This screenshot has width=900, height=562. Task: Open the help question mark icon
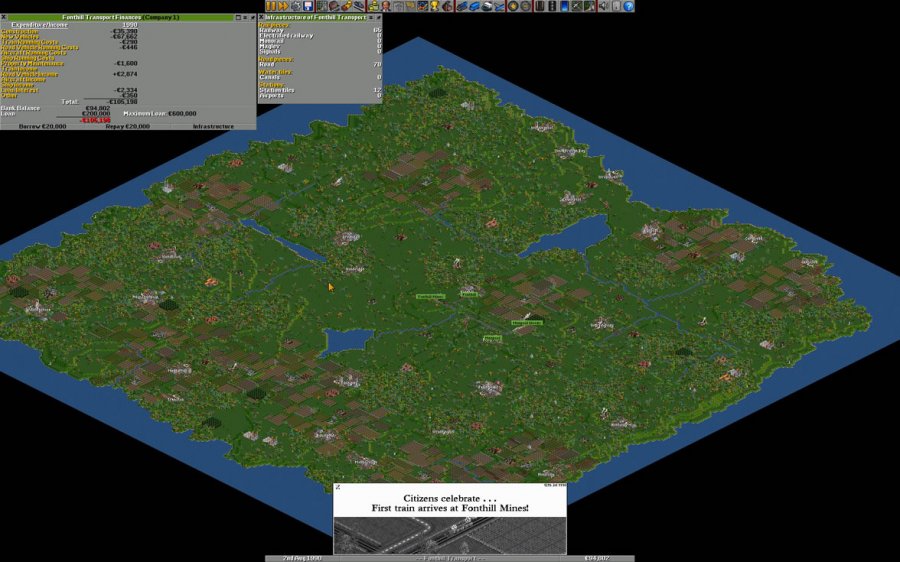tap(628, 6)
